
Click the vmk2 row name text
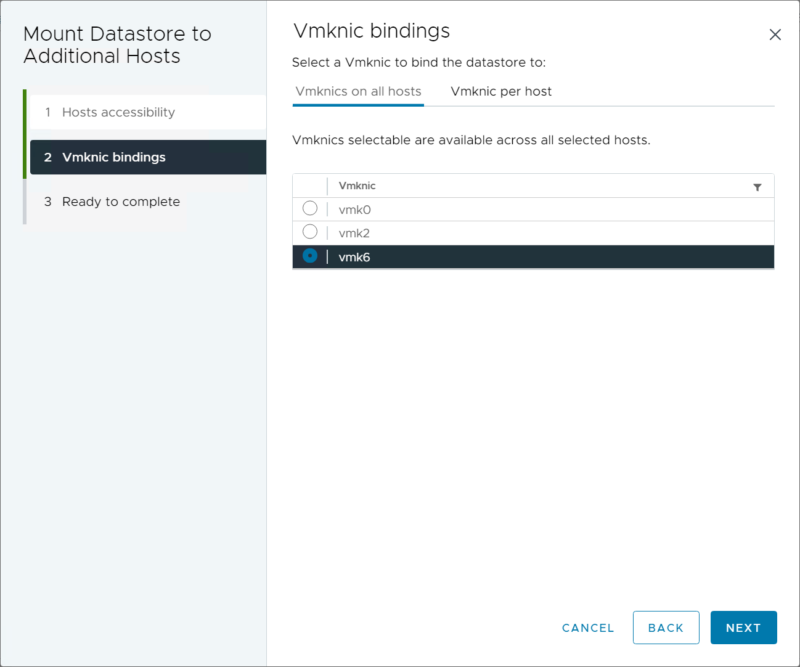coord(355,233)
